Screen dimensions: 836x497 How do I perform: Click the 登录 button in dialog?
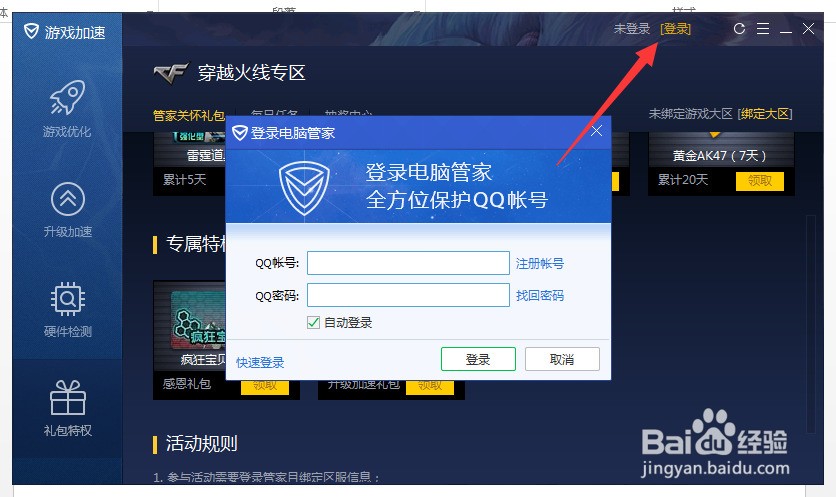tap(478, 359)
